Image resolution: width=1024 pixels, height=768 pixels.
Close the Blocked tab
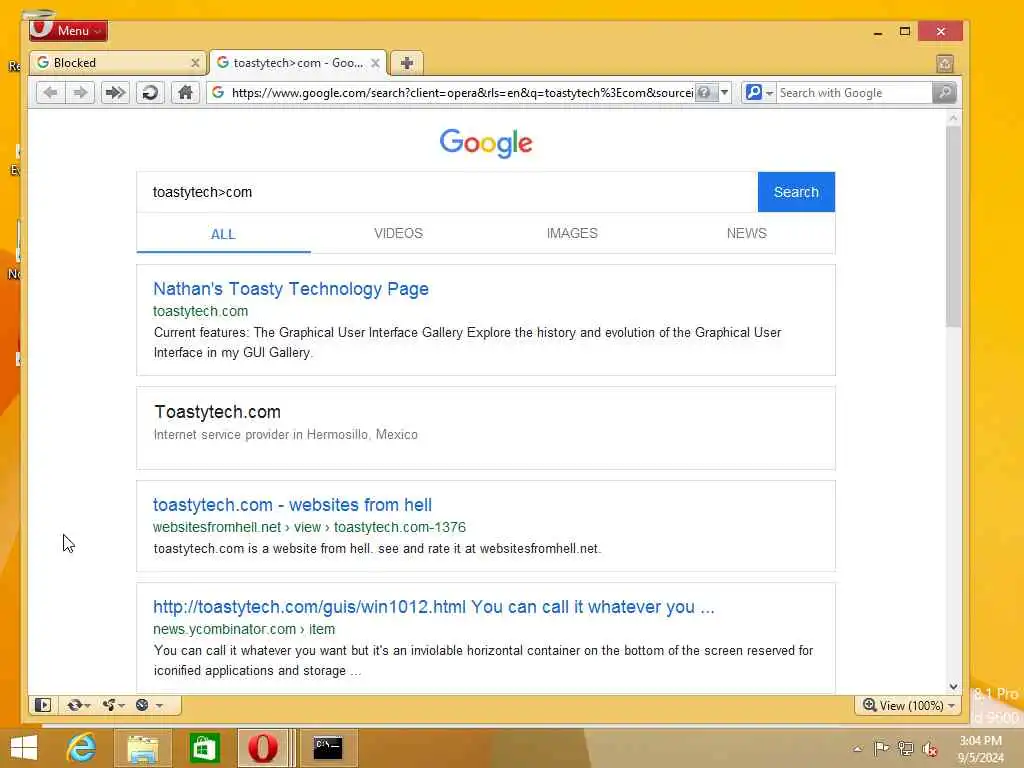click(x=195, y=63)
